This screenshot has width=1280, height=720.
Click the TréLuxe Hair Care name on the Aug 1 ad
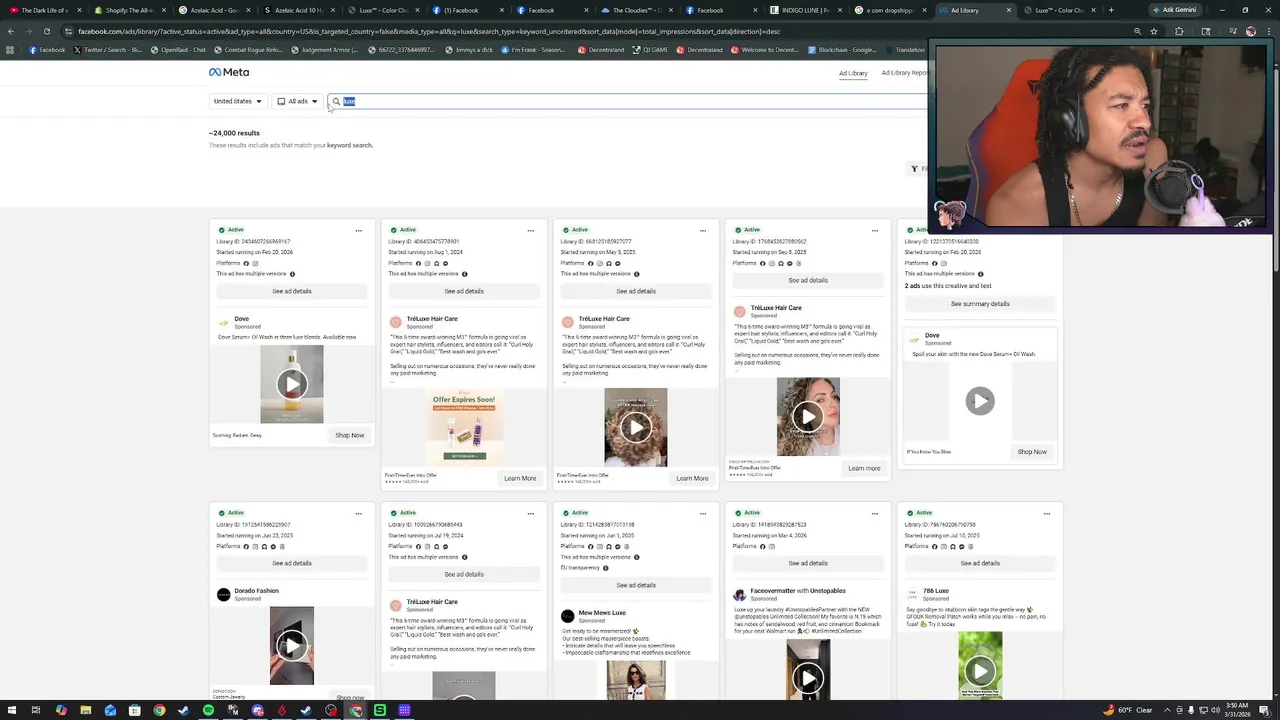point(432,319)
